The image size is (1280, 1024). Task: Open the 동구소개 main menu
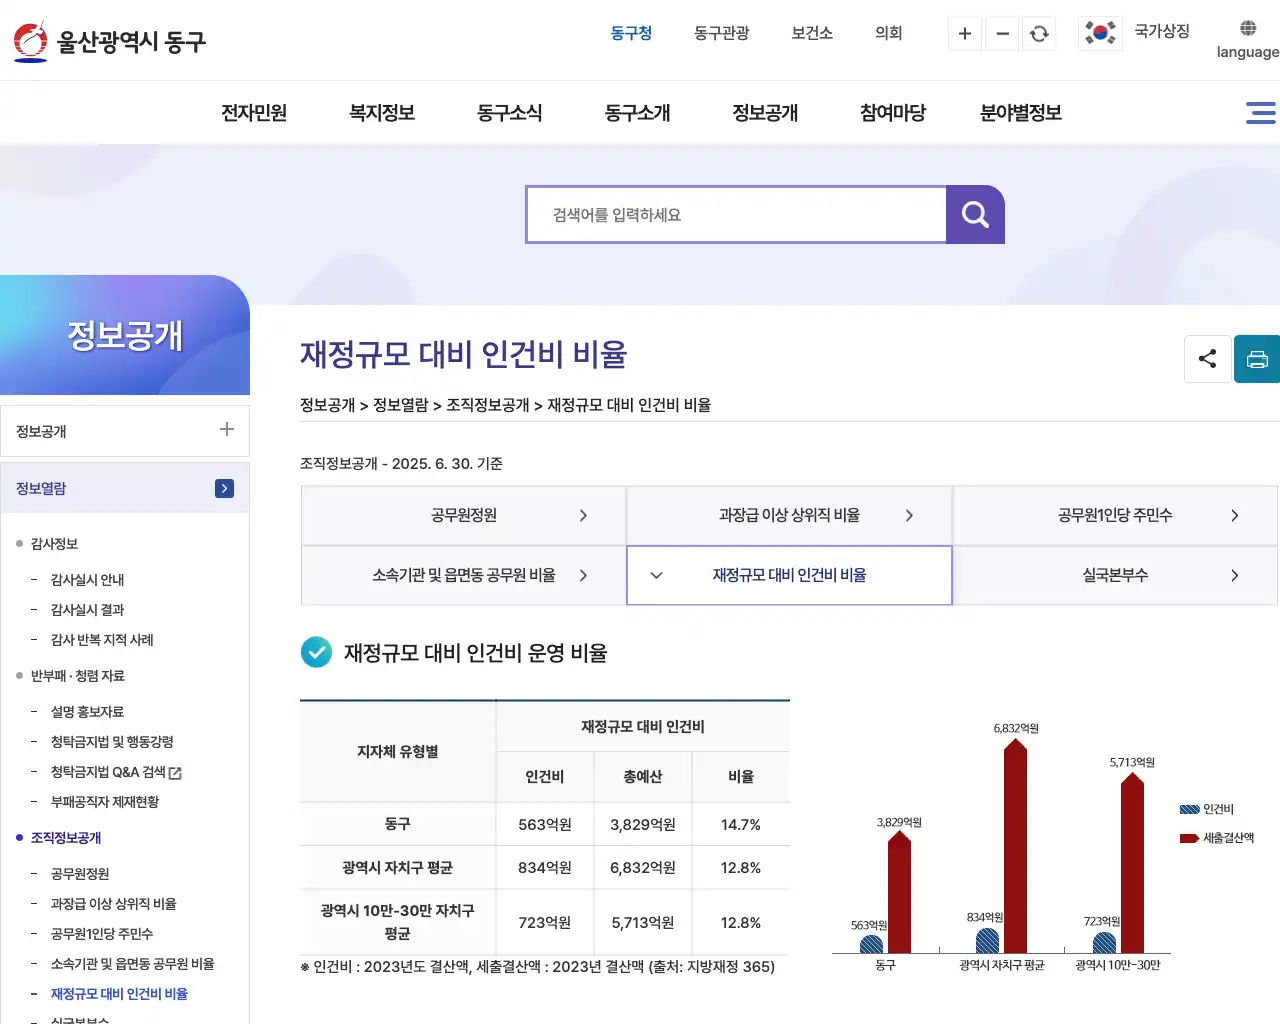click(638, 113)
